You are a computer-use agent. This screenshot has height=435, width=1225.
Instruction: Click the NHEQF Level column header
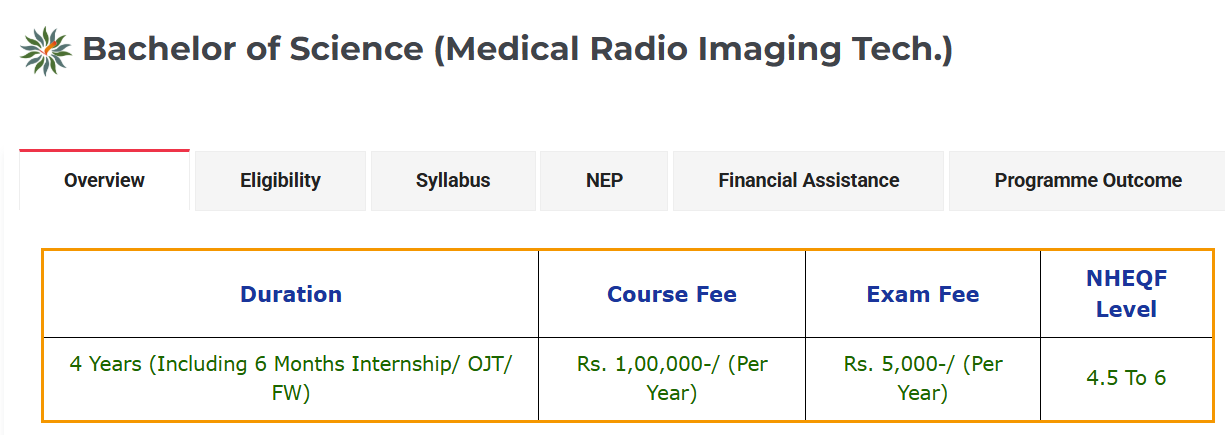click(x=1126, y=294)
